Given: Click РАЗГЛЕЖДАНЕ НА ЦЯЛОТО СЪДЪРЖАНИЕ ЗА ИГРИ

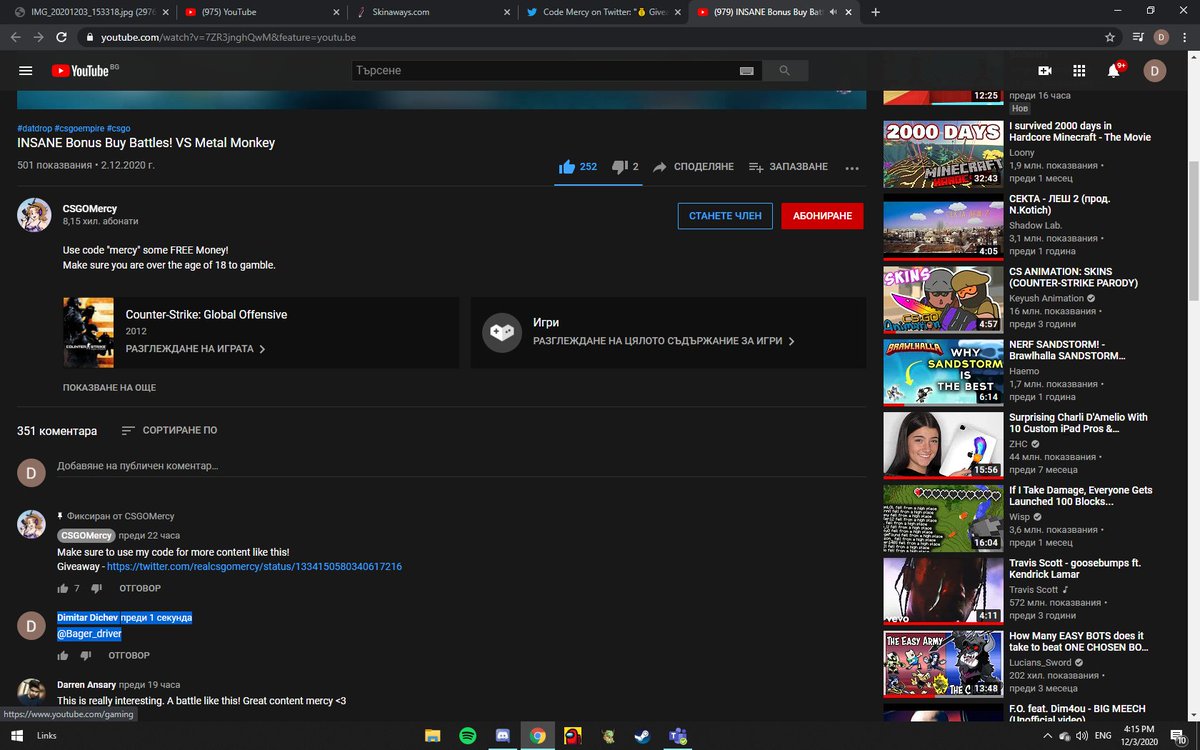Looking at the screenshot, I should pyautogui.click(x=664, y=341).
